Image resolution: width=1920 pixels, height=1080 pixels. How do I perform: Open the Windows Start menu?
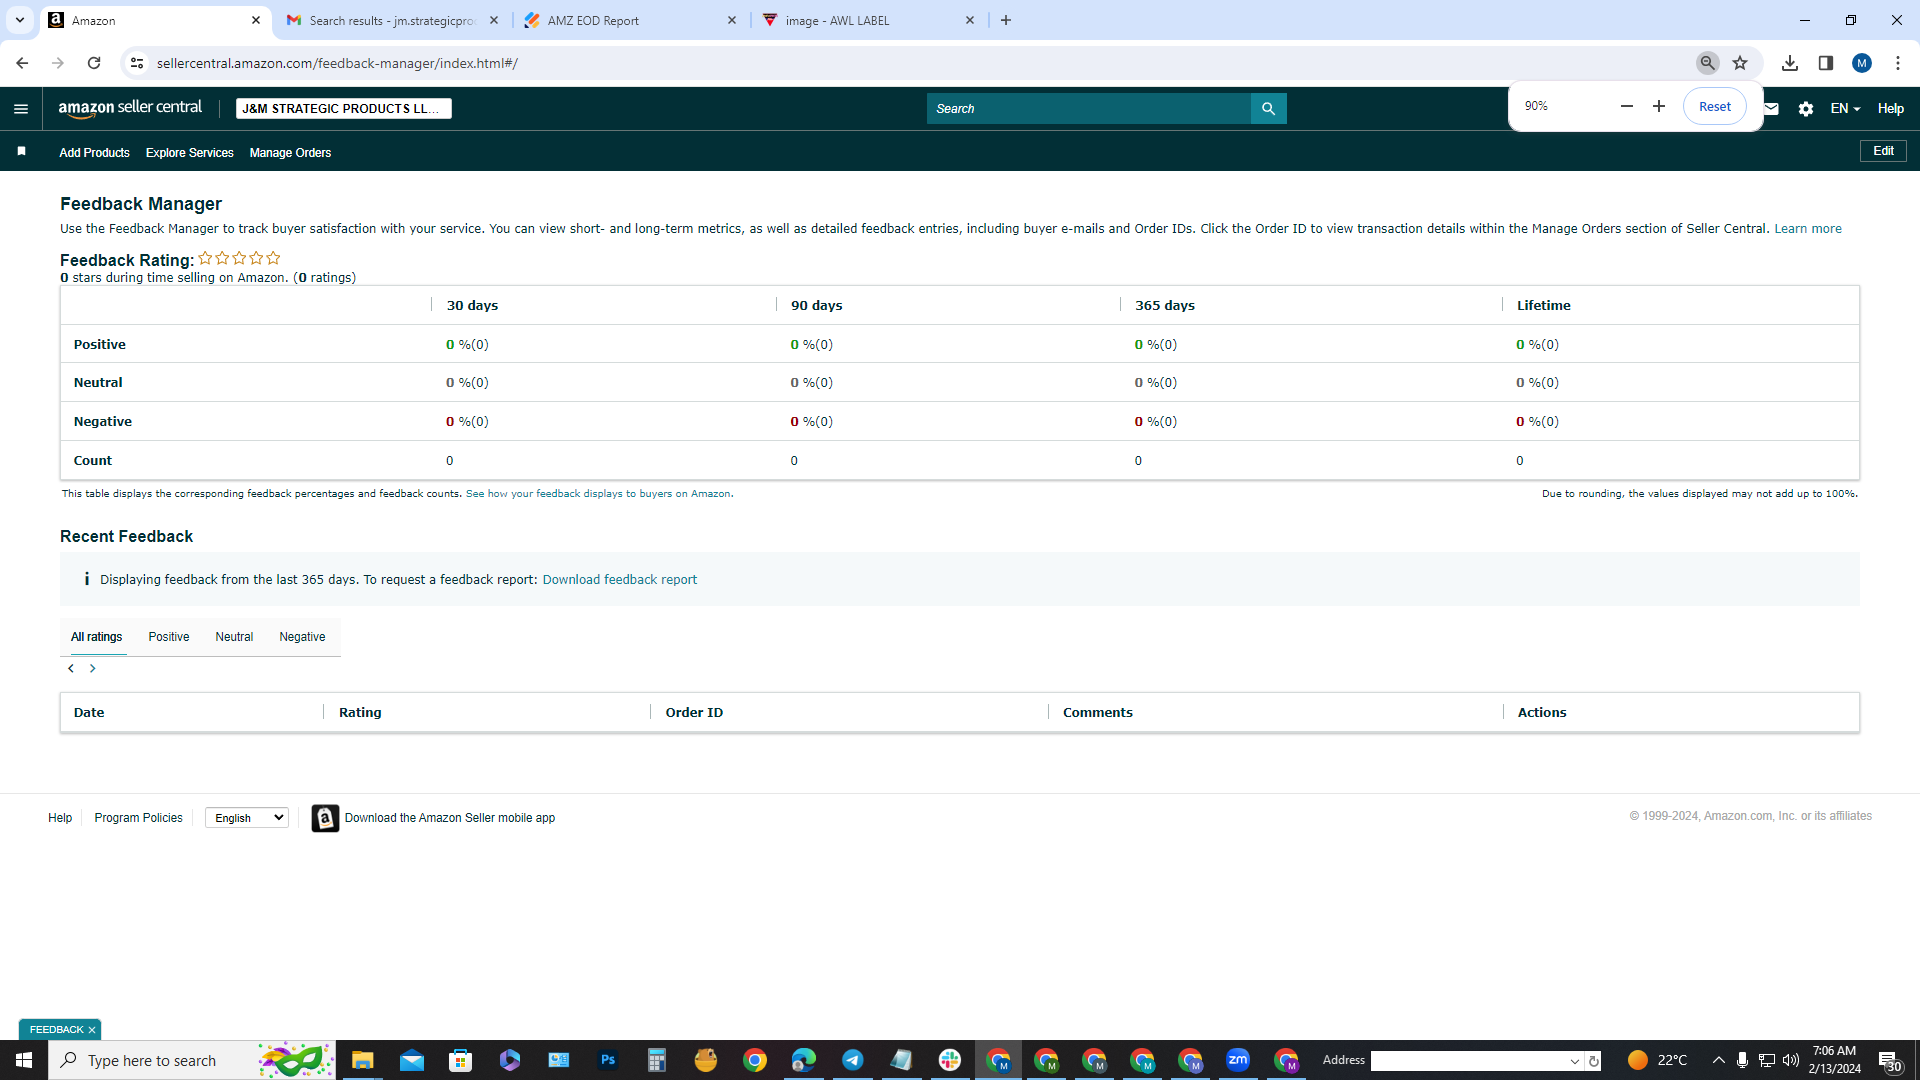[24, 1060]
